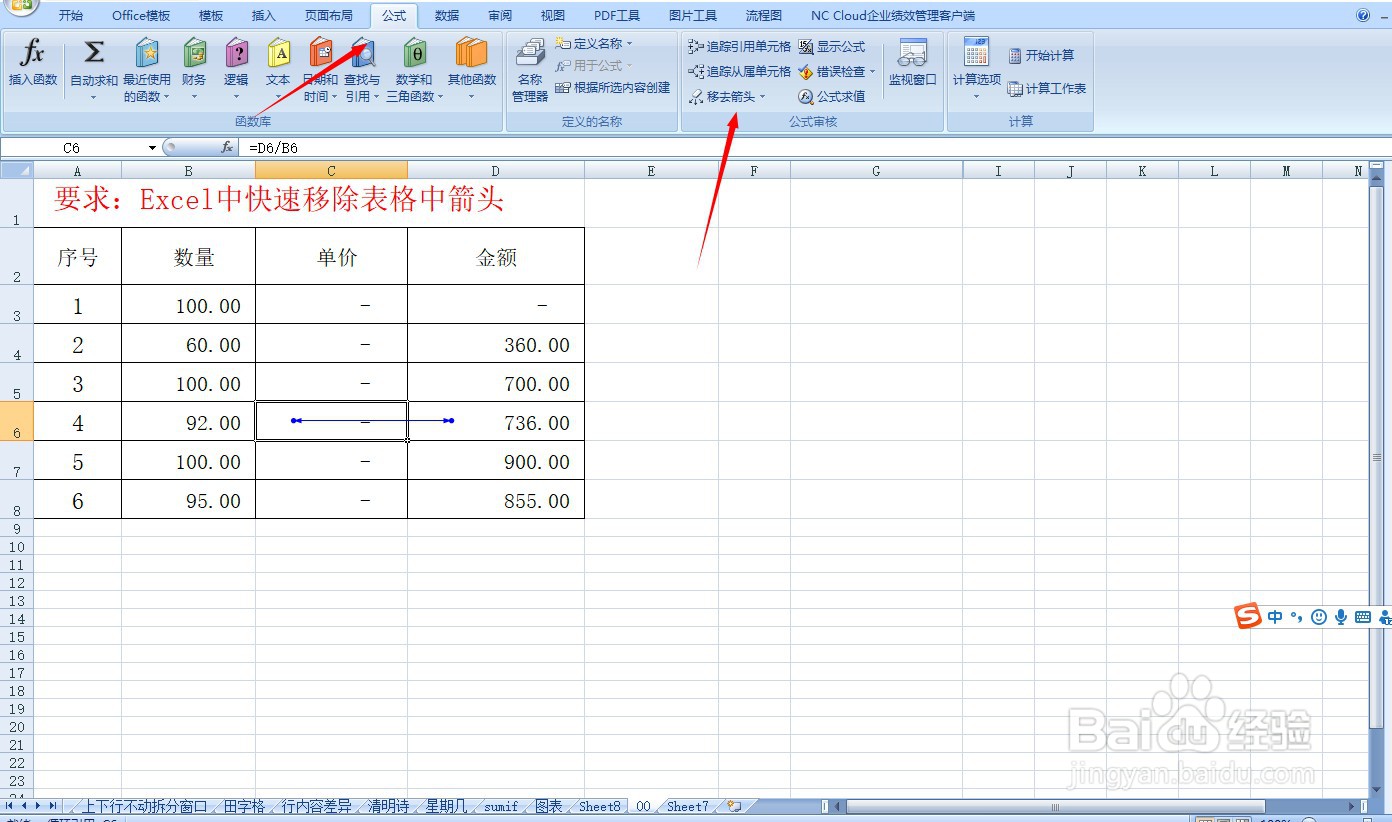
Task: Switch to the 数据 ribbon tab
Action: tap(447, 16)
